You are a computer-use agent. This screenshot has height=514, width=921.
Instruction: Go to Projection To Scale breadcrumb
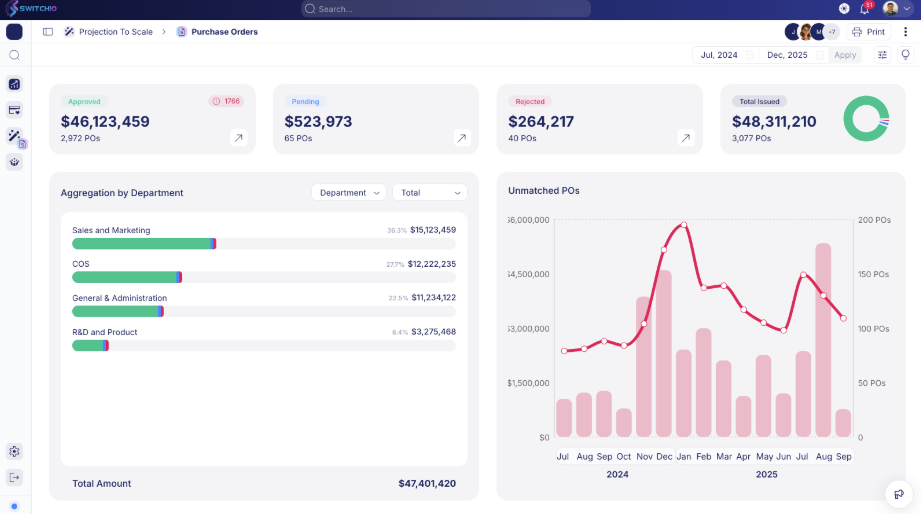pyautogui.click(x=115, y=32)
